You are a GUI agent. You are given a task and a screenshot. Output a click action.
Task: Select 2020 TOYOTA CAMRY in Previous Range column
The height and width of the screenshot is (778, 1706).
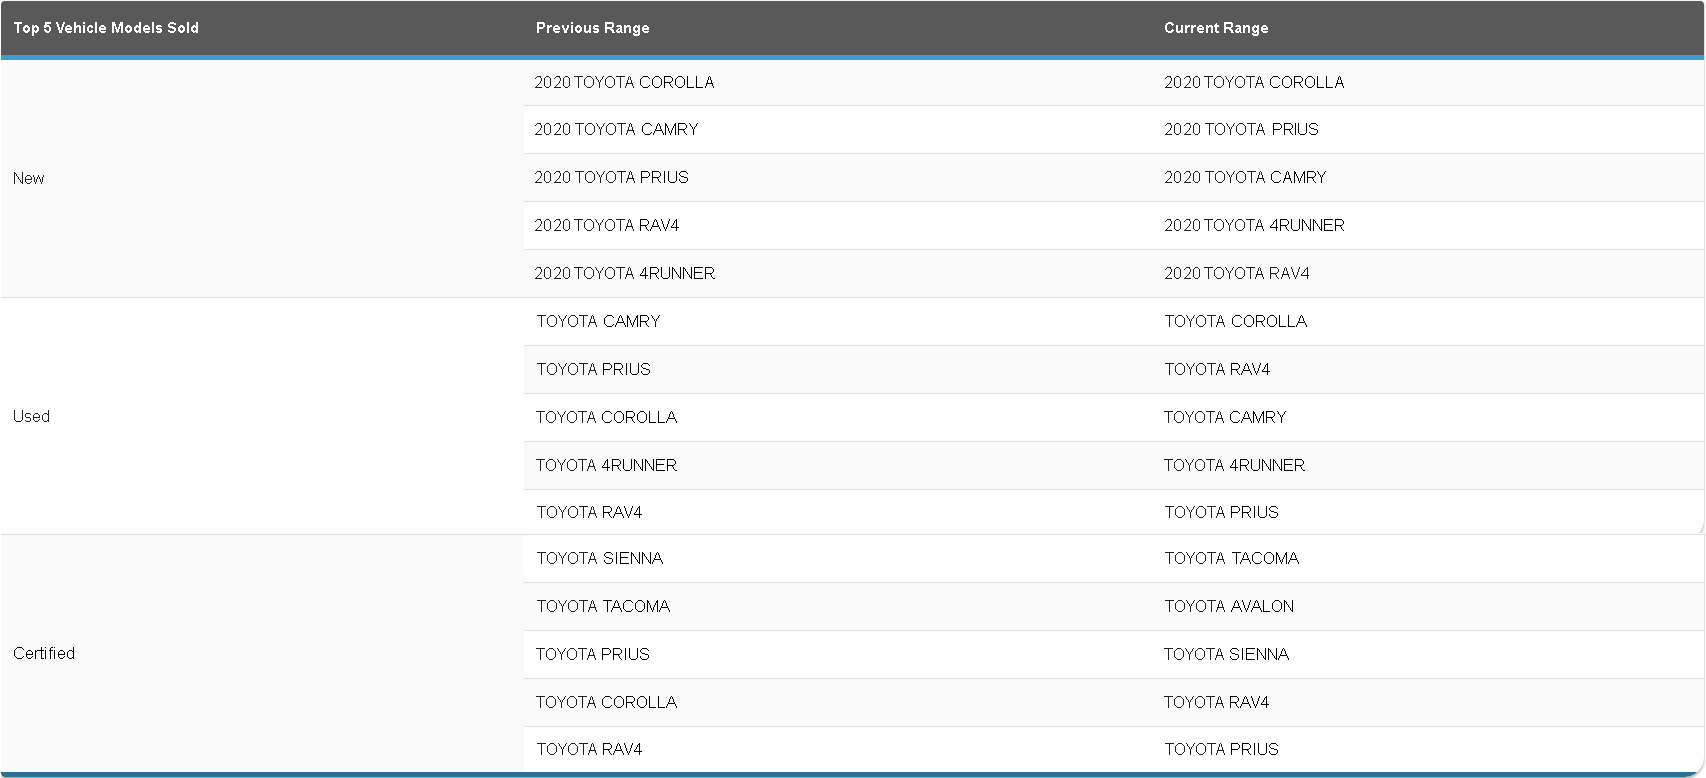(616, 129)
